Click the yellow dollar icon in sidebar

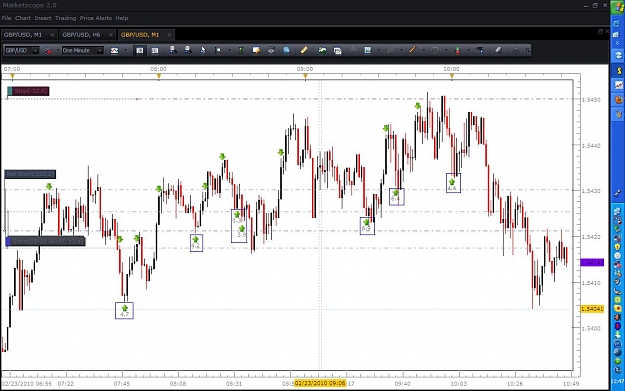point(618,71)
